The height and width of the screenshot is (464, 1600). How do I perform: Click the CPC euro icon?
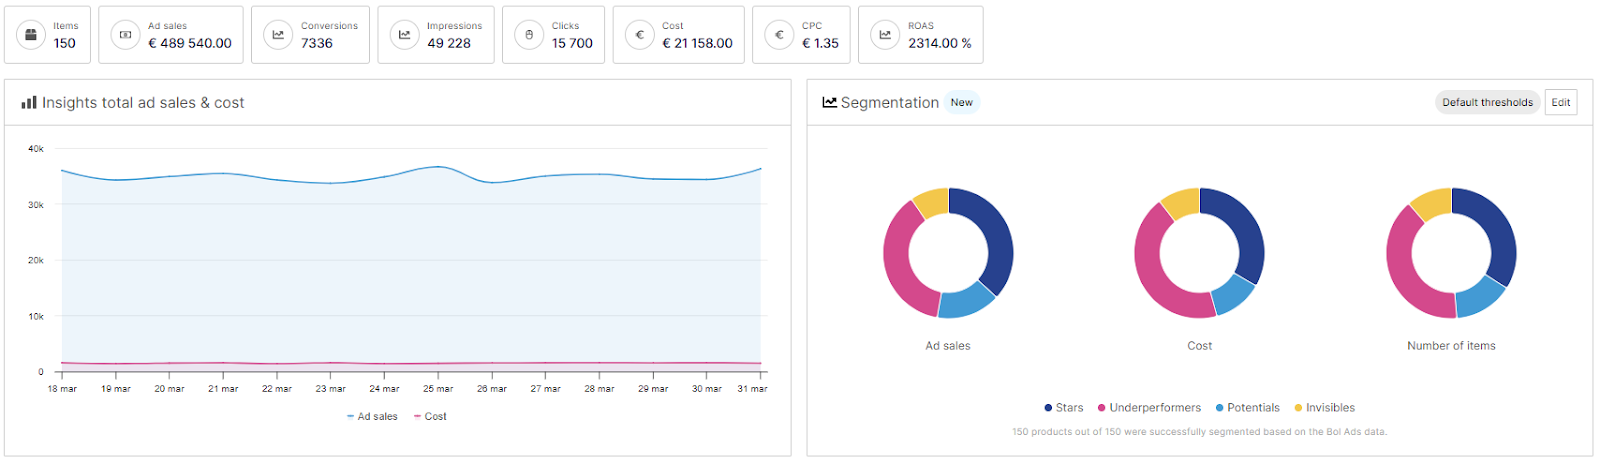(779, 35)
